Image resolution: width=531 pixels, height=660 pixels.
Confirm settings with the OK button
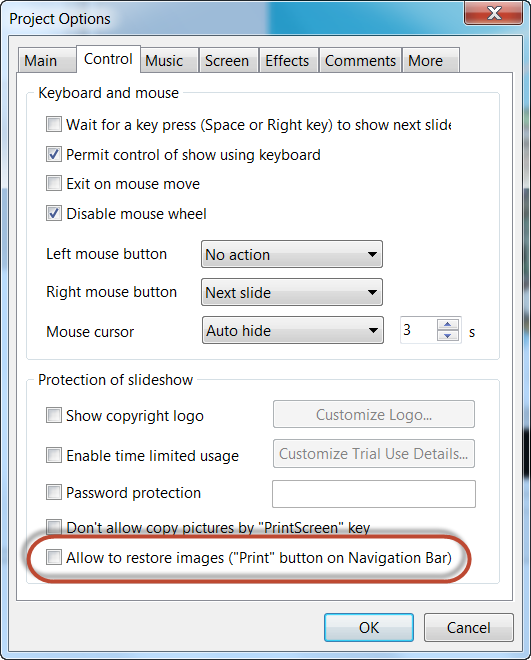pos(369,628)
